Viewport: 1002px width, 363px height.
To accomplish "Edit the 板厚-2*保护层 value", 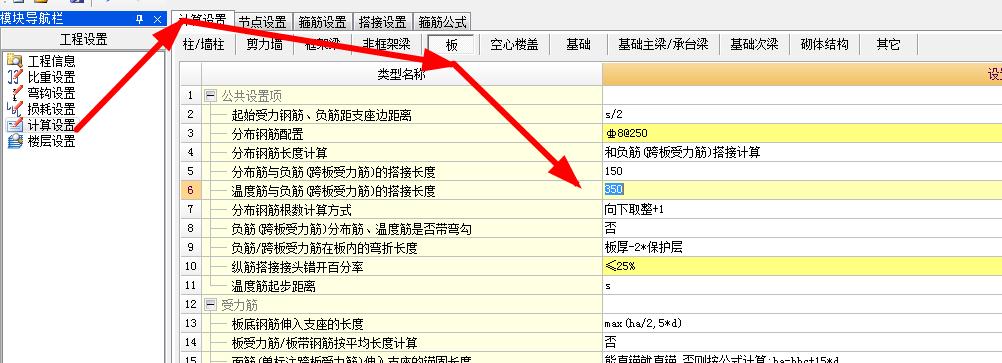I will click(802, 247).
